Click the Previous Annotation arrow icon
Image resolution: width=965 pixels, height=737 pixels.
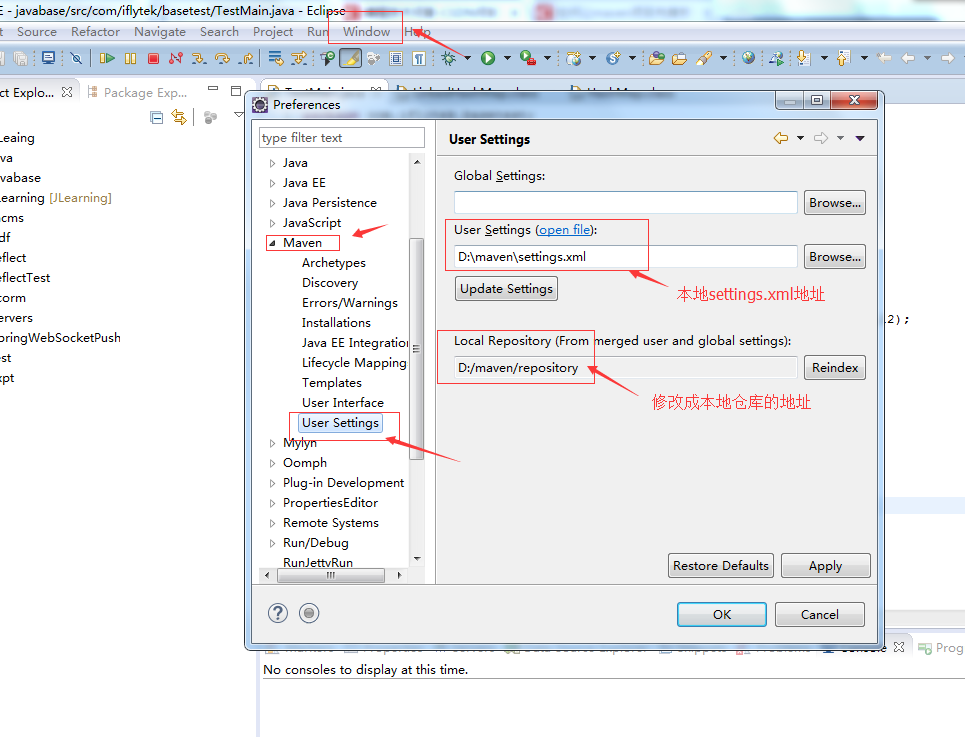[844, 58]
